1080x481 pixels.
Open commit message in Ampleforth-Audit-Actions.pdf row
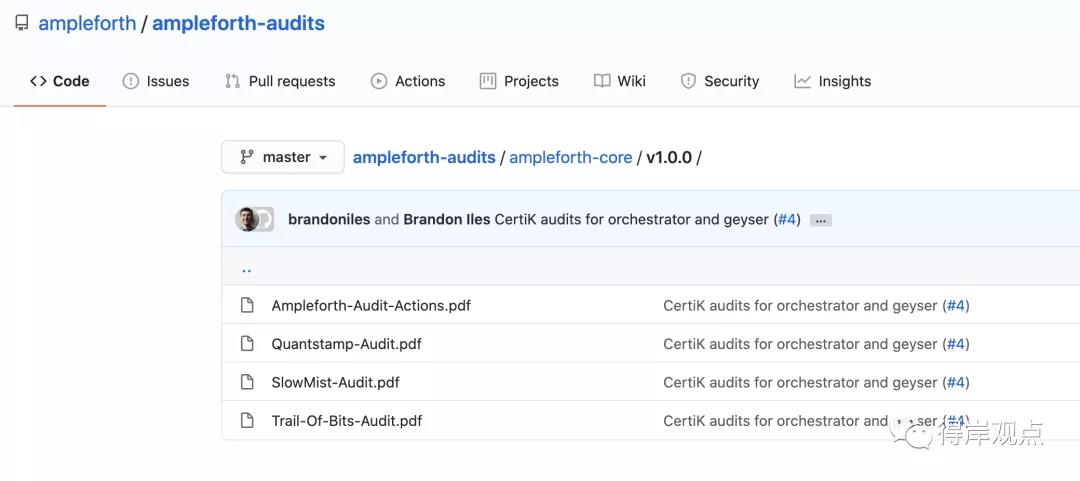(x=800, y=305)
